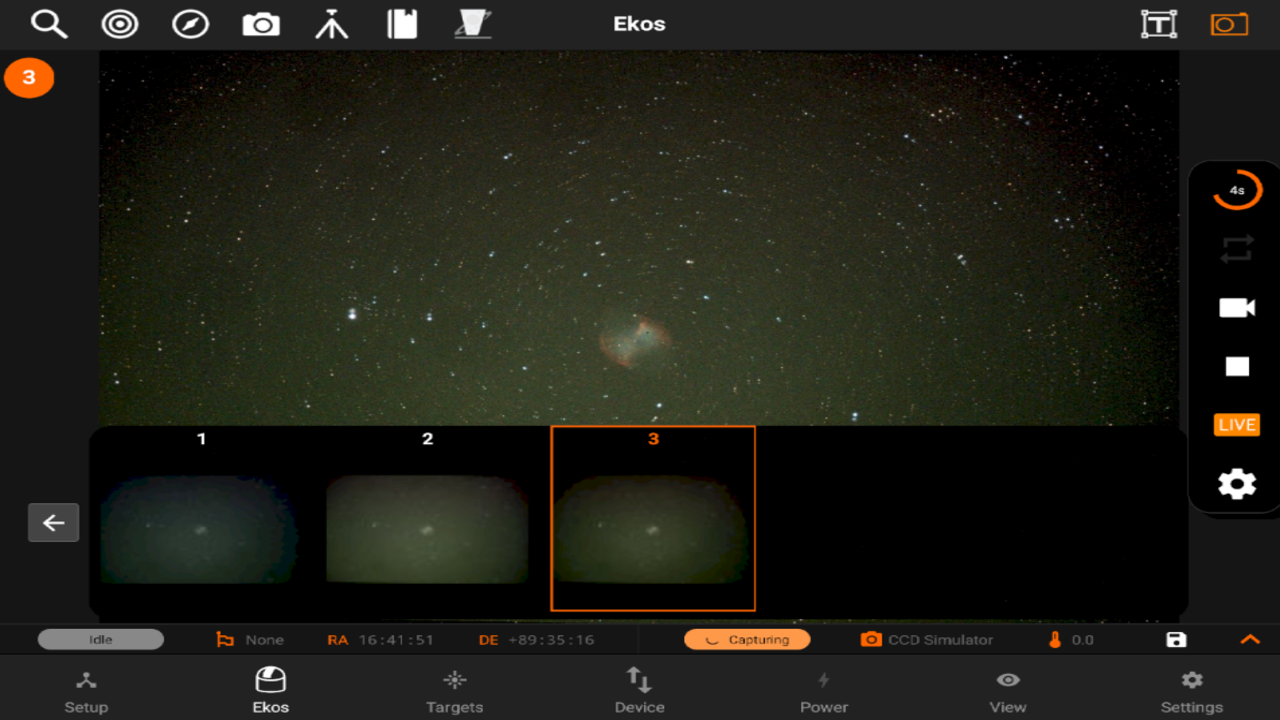
Task: Toggle the LIVE view mode
Action: coord(1237,425)
